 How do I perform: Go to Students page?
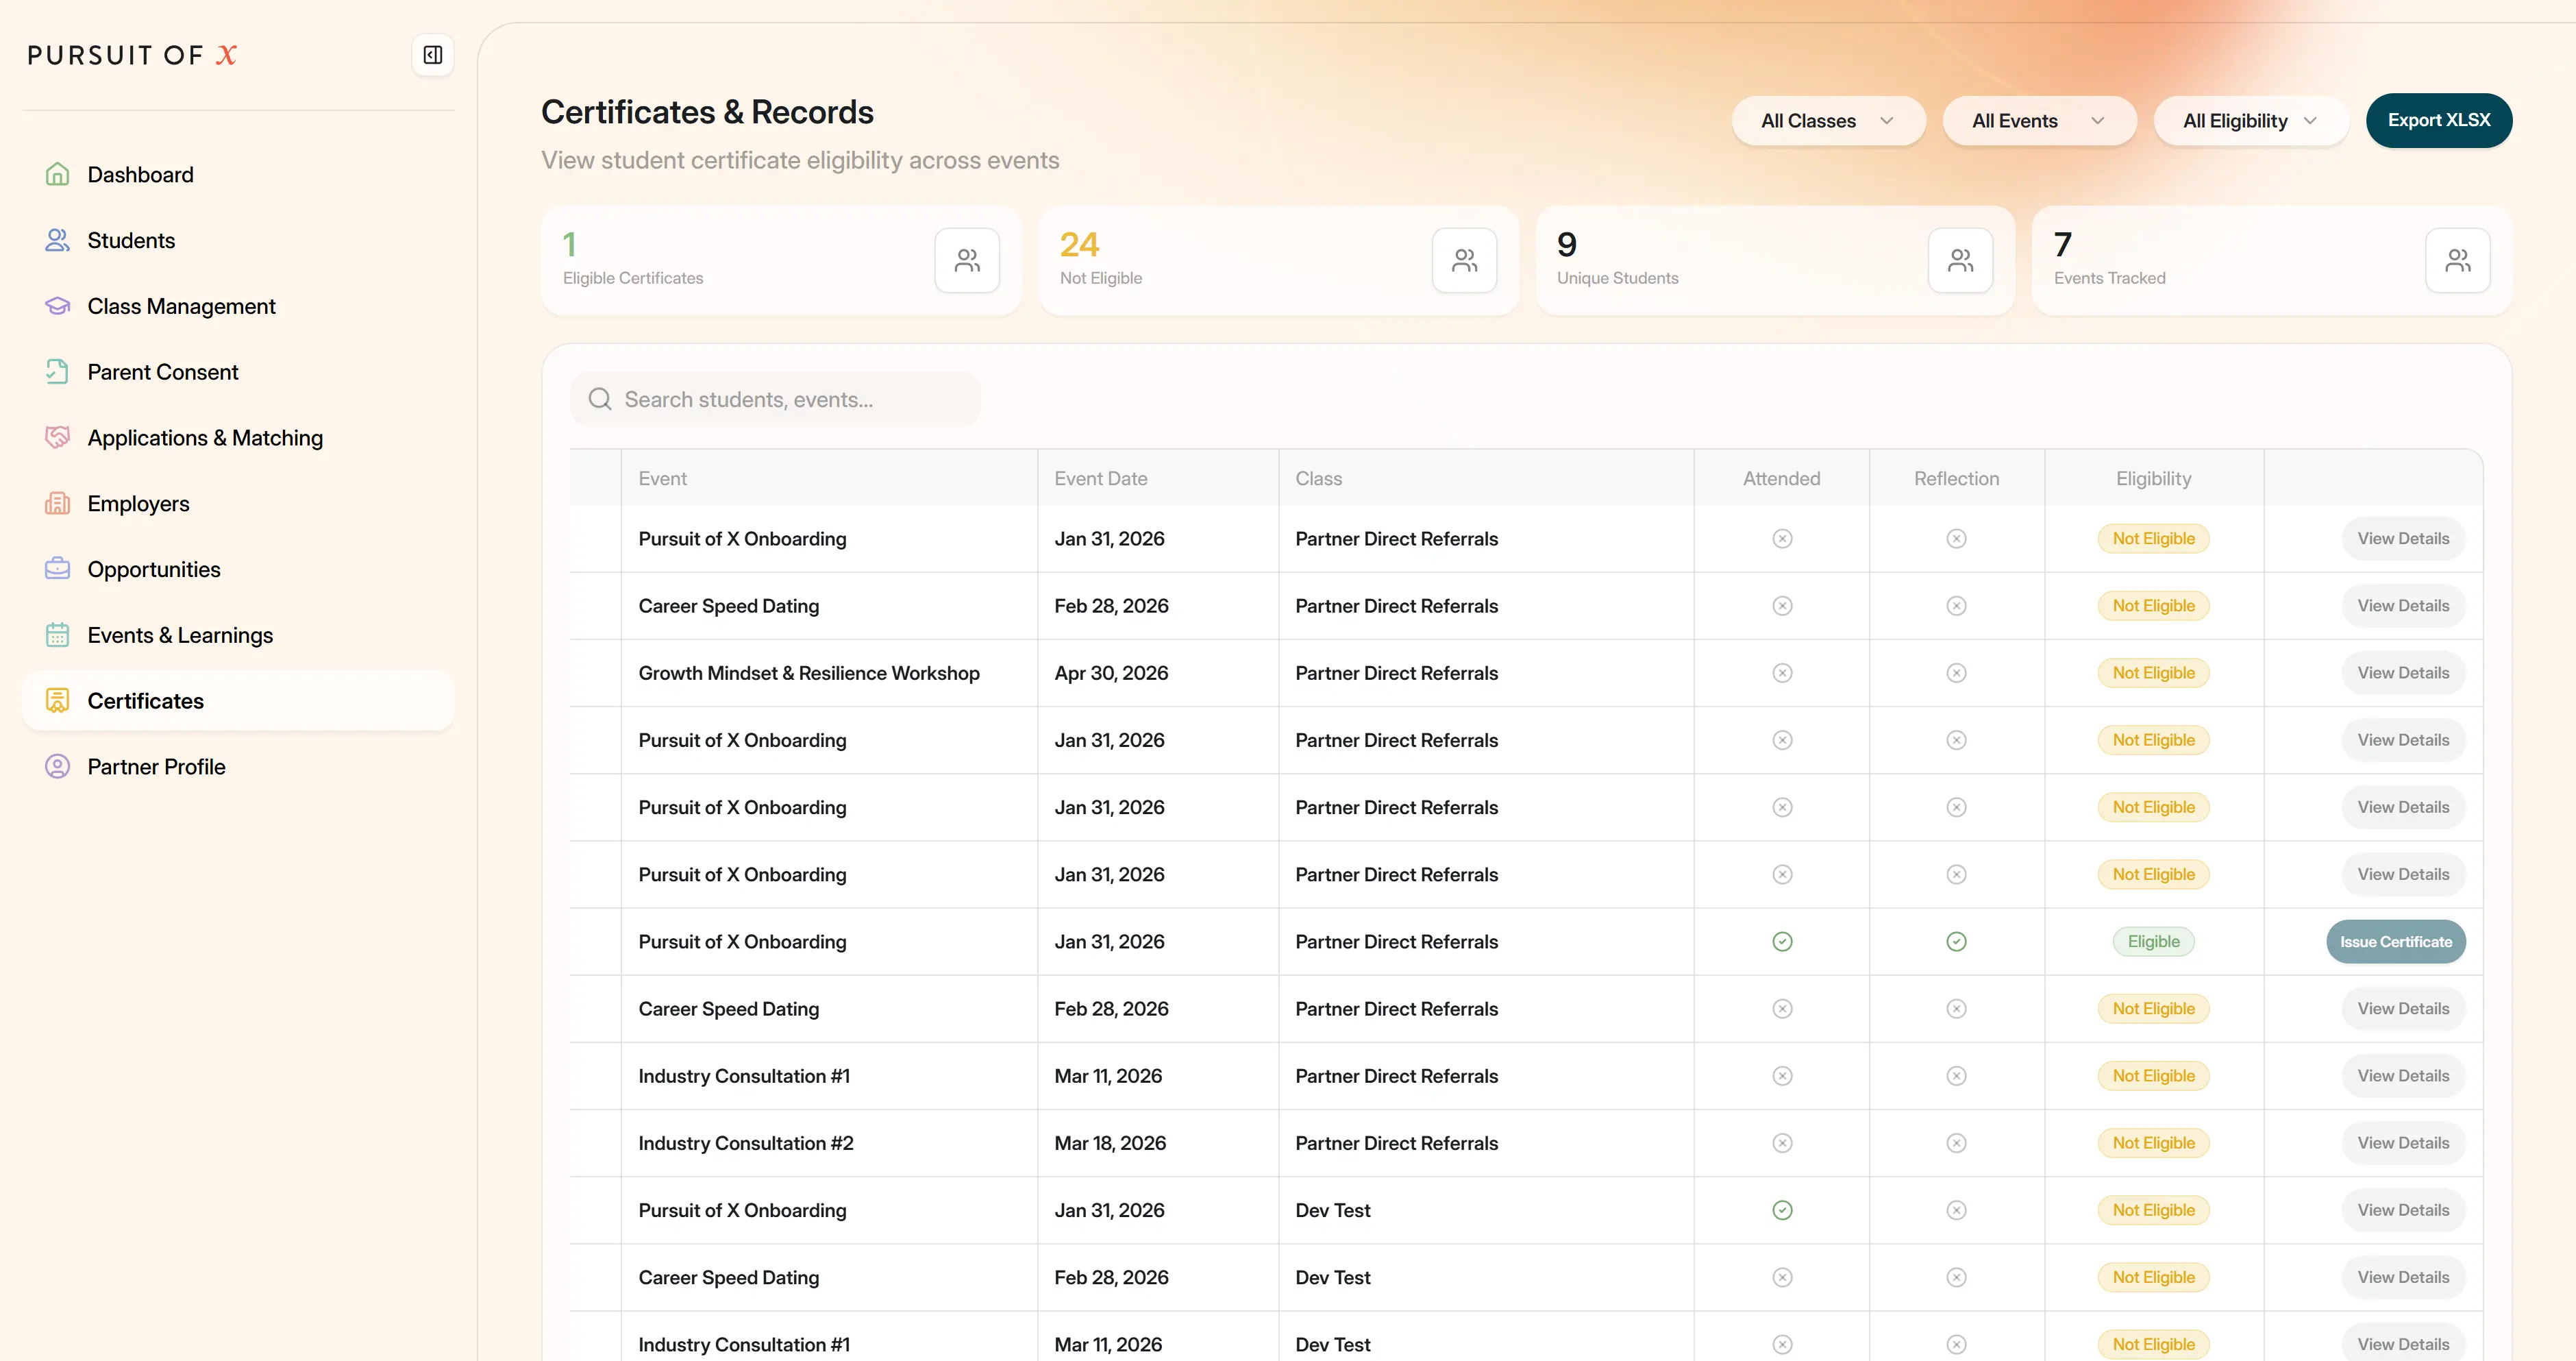tap(238, 240)
